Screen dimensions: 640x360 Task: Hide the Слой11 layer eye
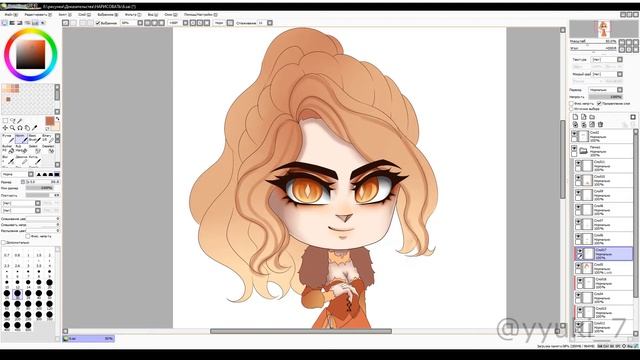578,163
